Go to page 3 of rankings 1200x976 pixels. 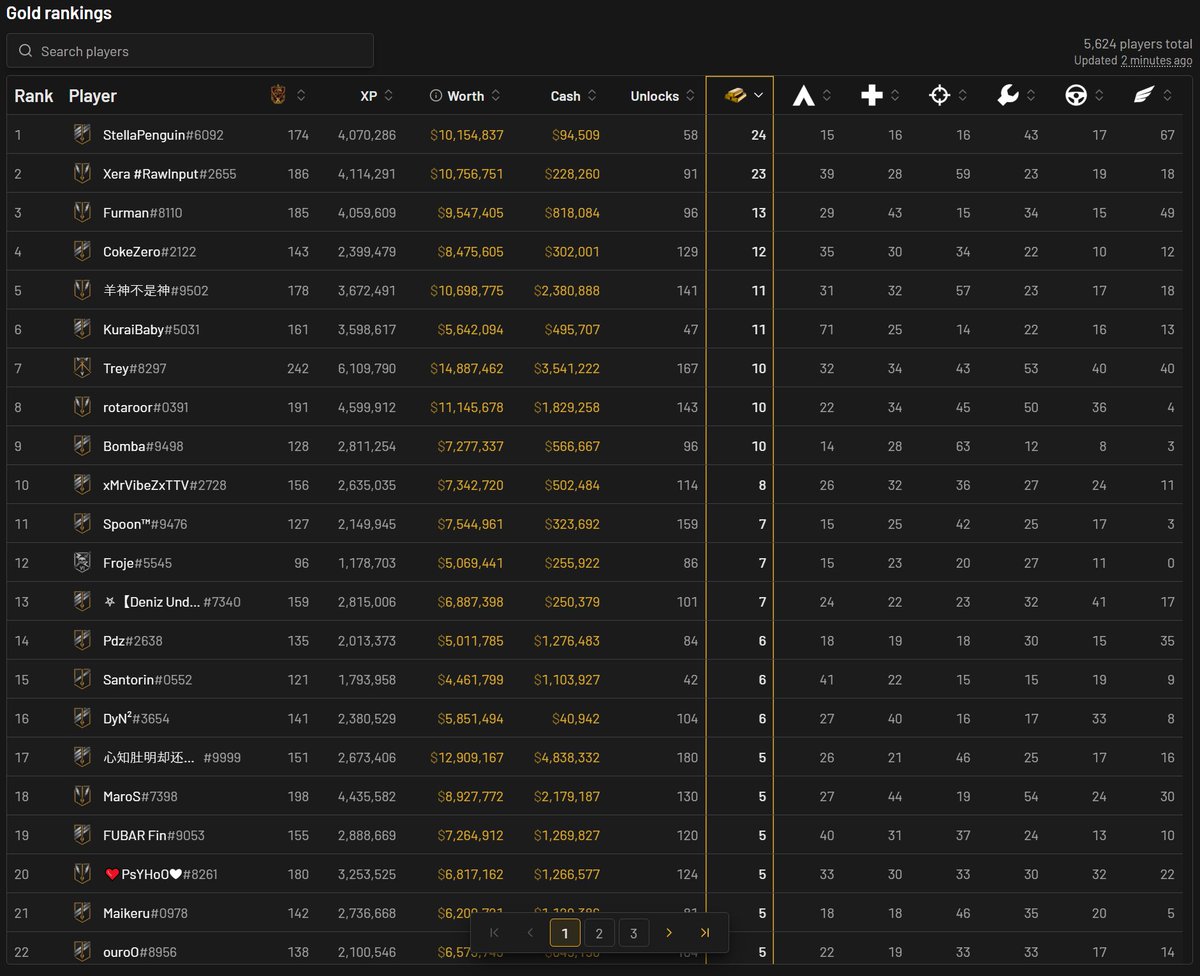(x=633, y=933)
